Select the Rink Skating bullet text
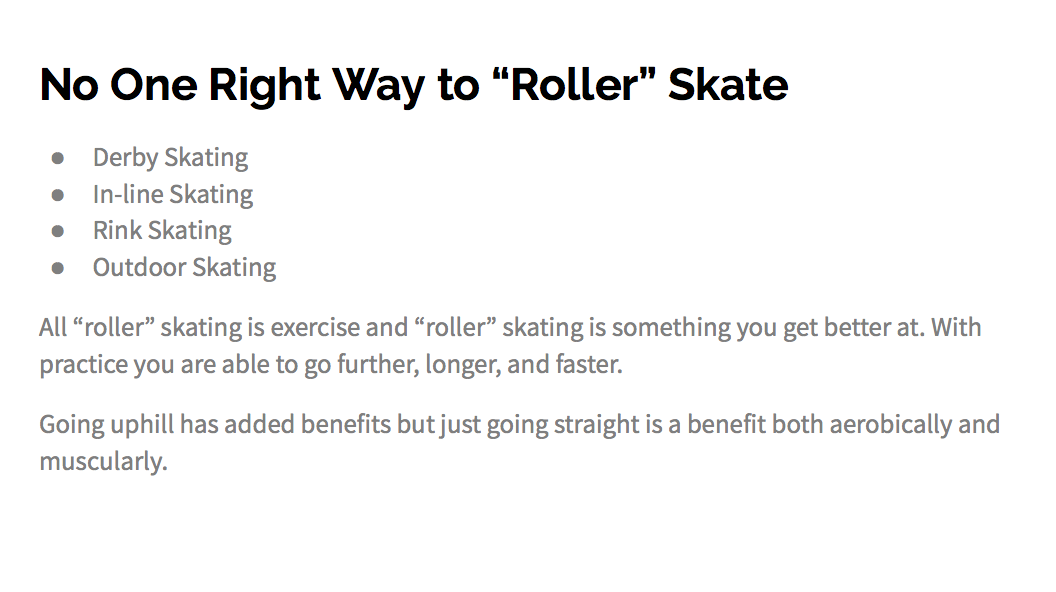This screenshot has width=1056, height=592. point(162,231)
